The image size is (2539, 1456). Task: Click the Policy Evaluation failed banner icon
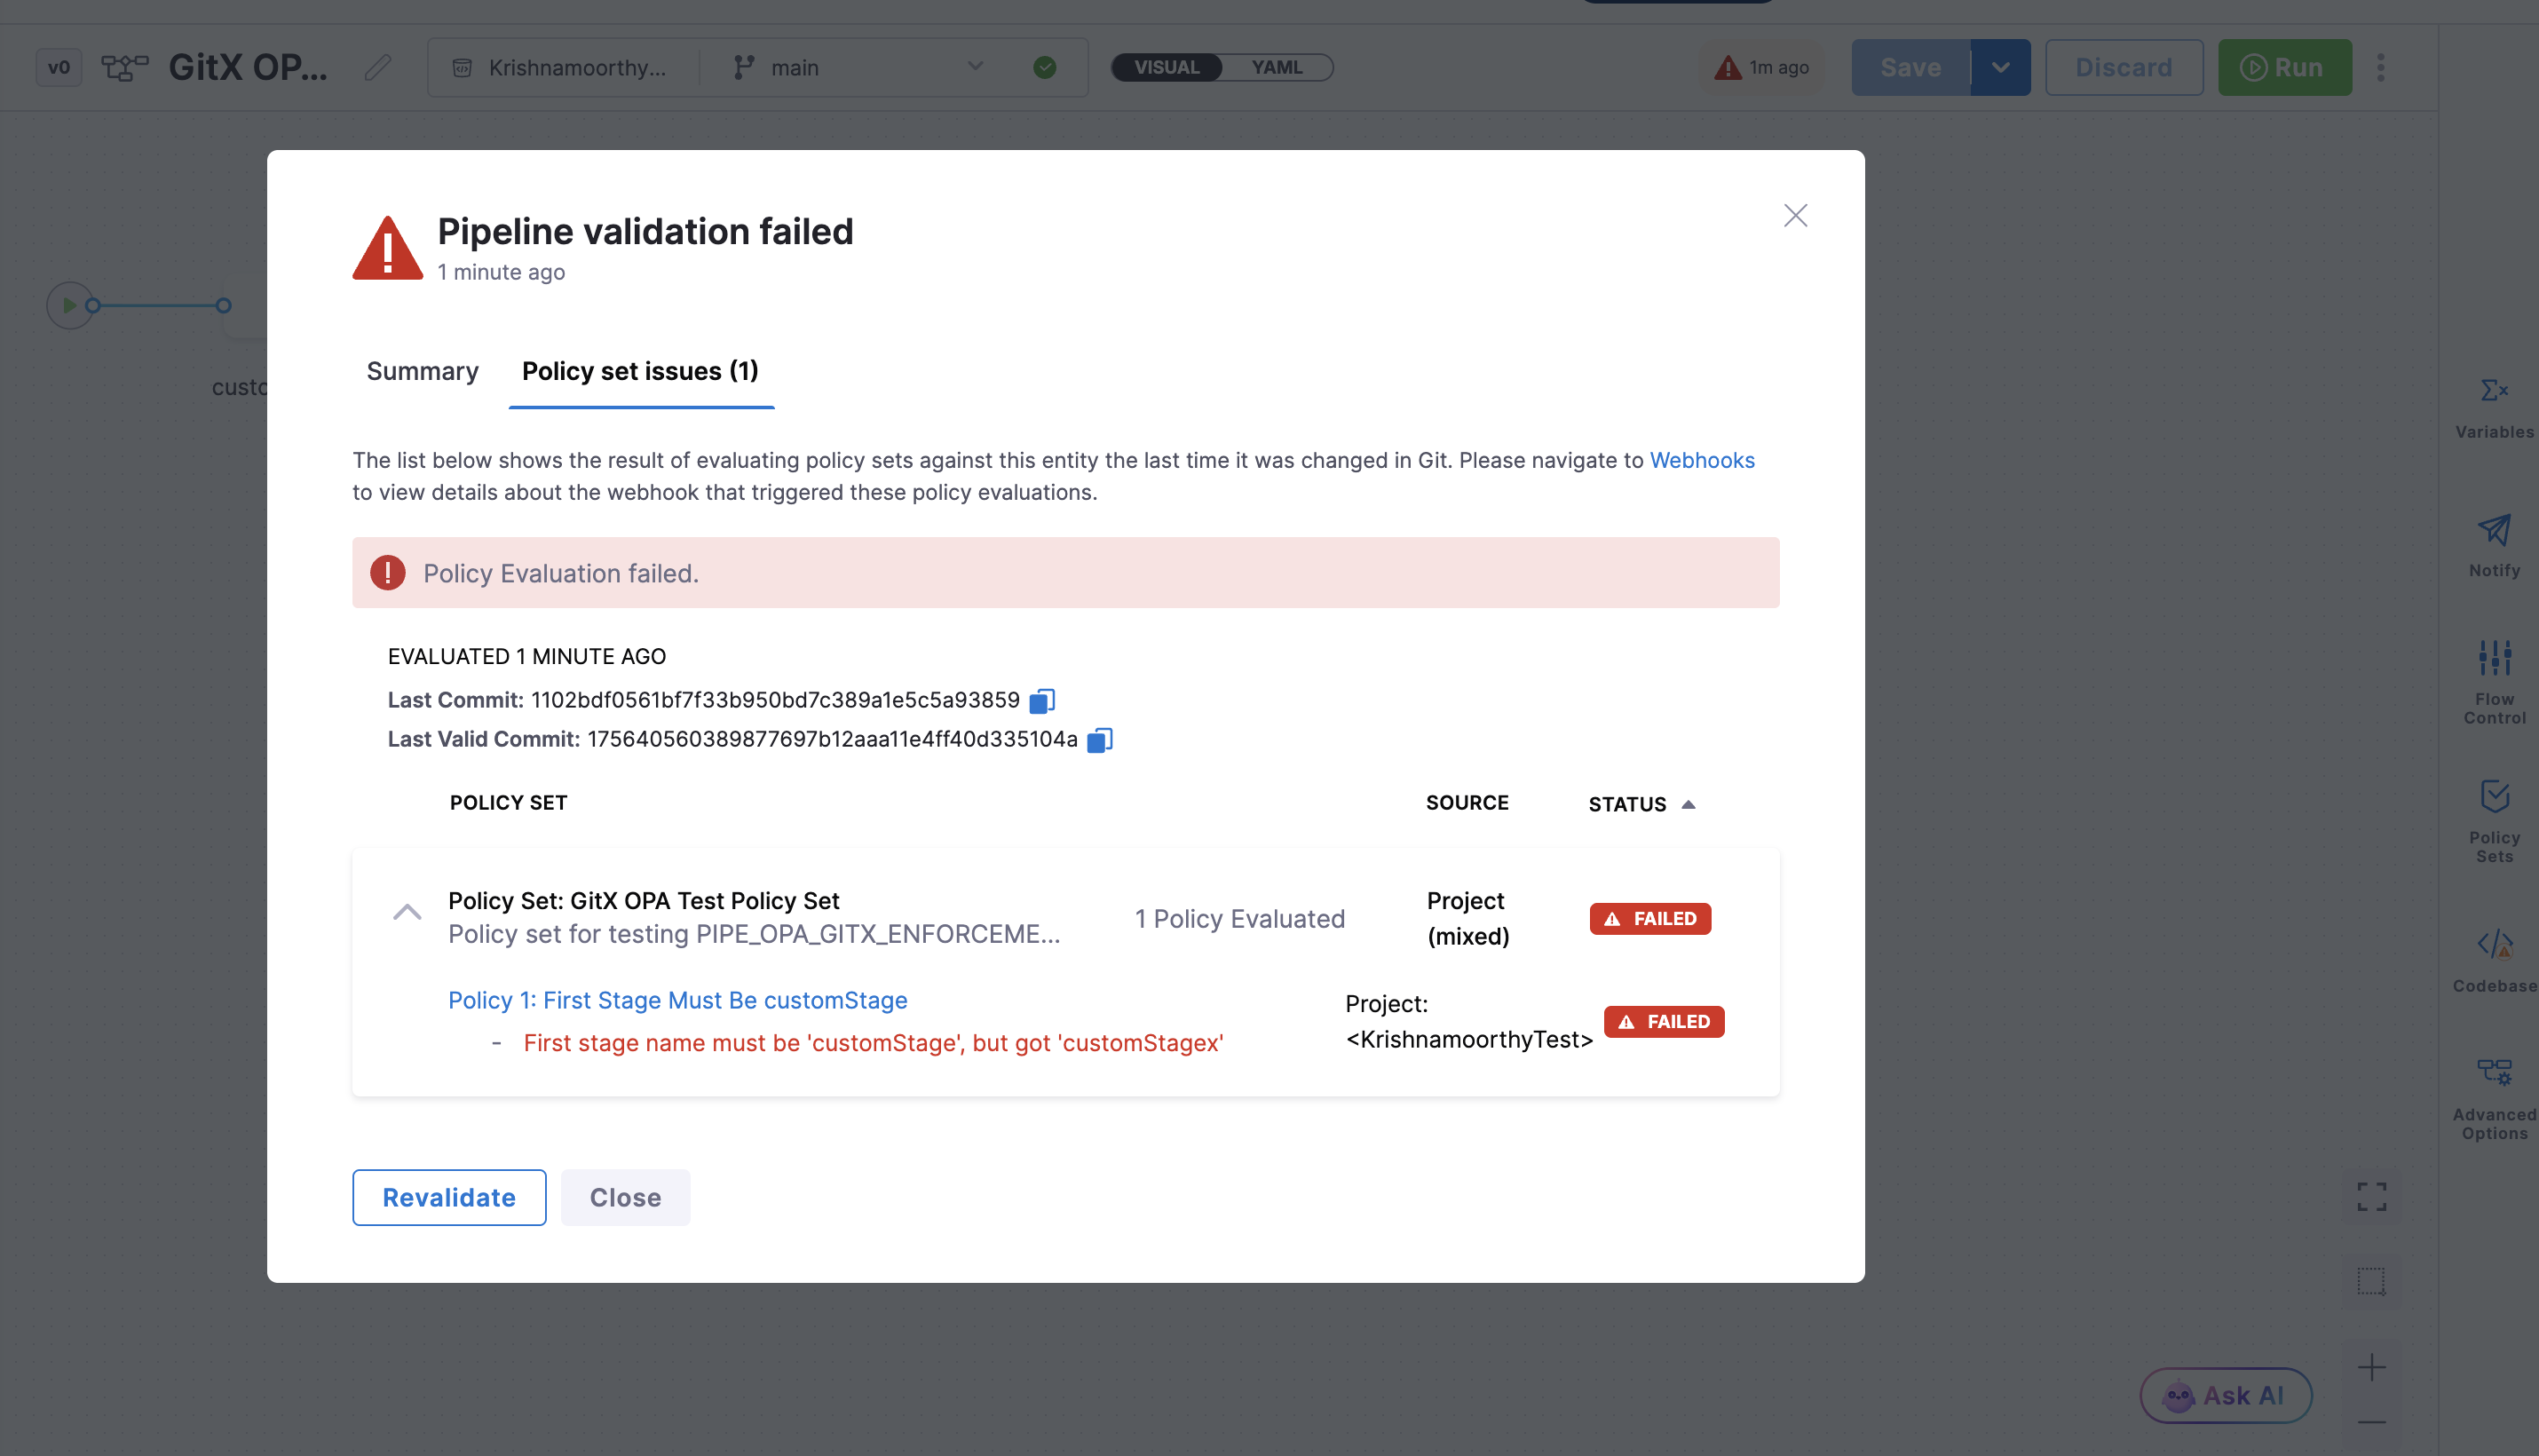tap(387, 573)
